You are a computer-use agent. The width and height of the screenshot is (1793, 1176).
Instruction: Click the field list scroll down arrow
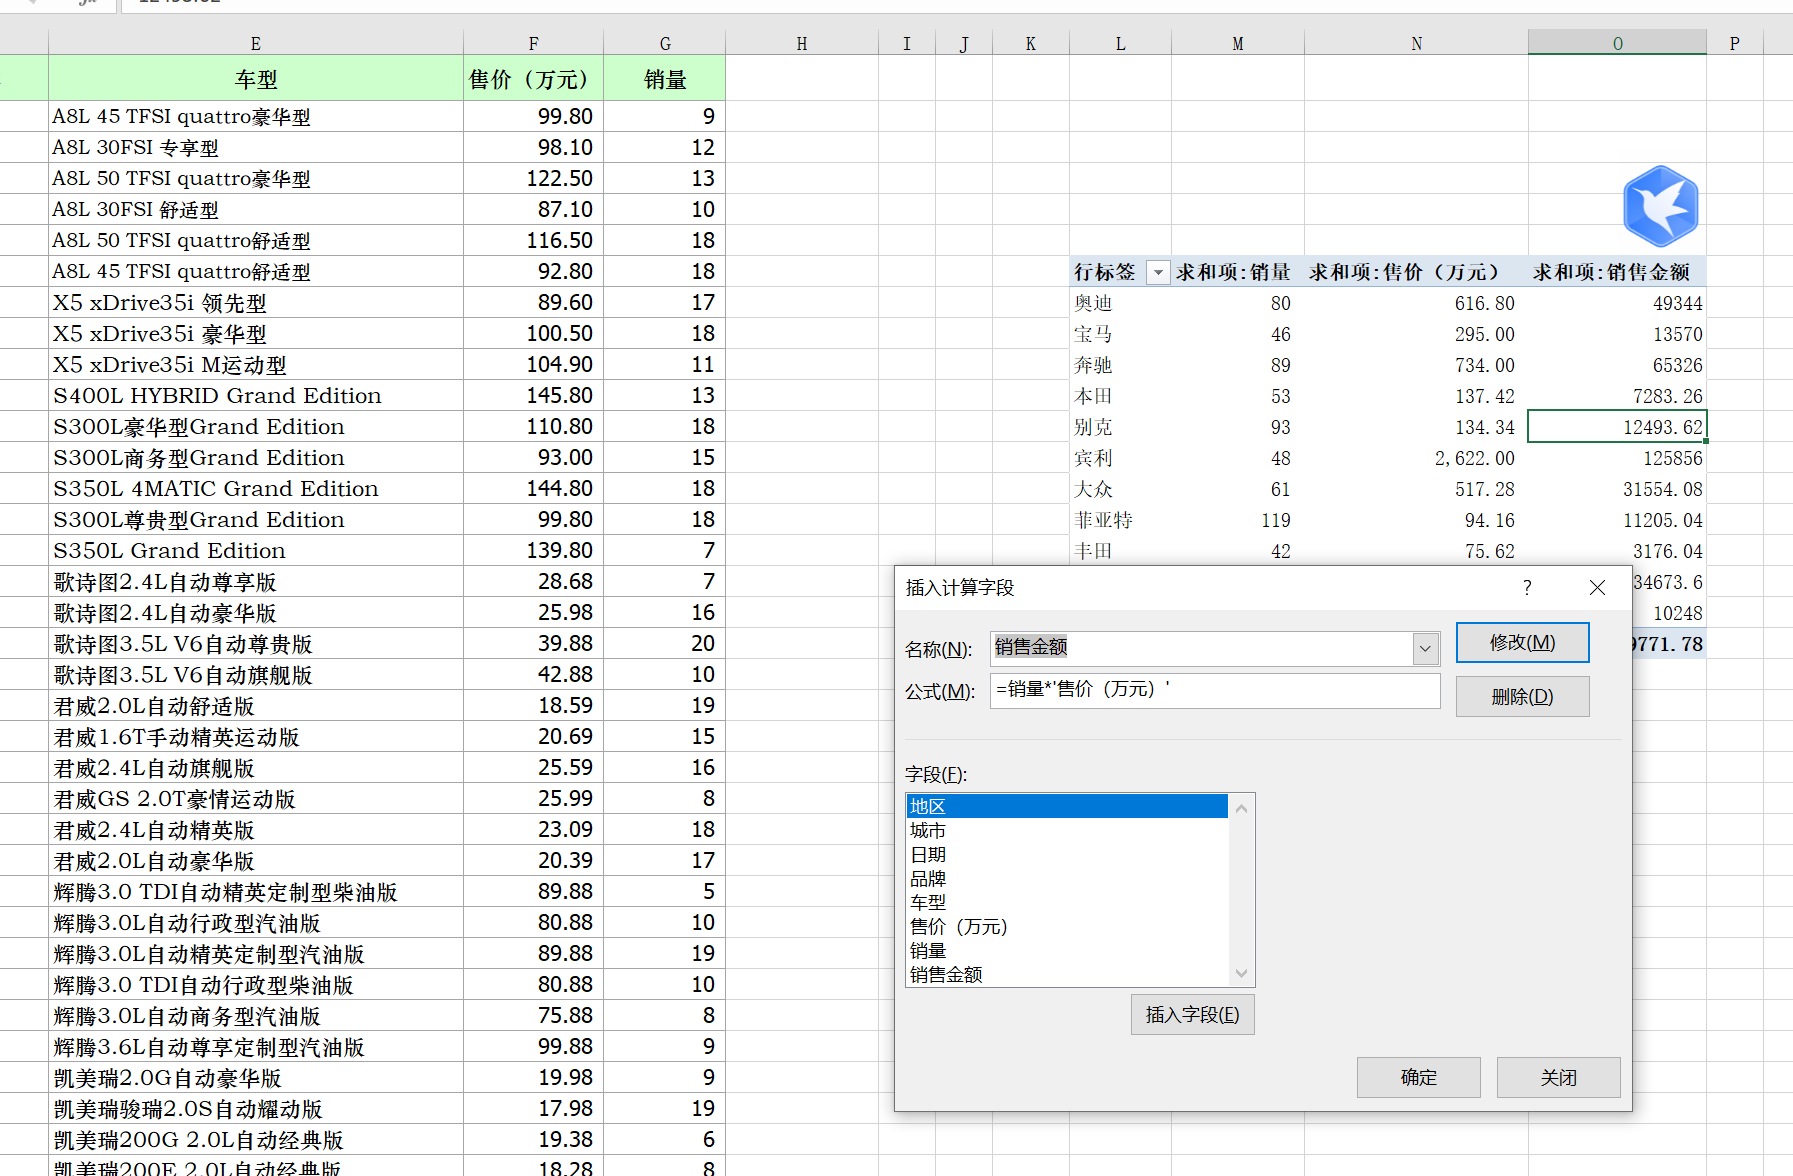coord(1241,973)
